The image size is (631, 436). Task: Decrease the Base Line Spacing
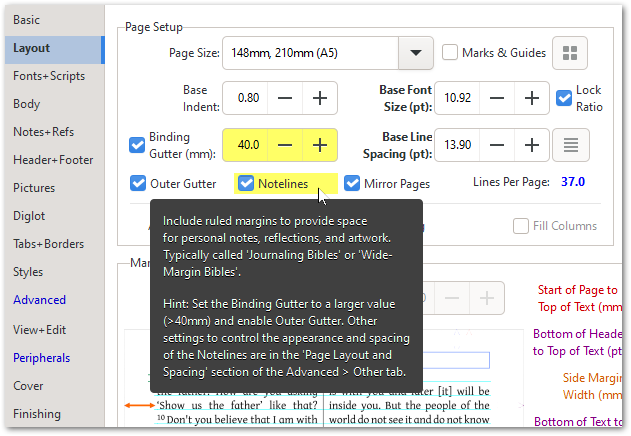[x=497, y=145]
